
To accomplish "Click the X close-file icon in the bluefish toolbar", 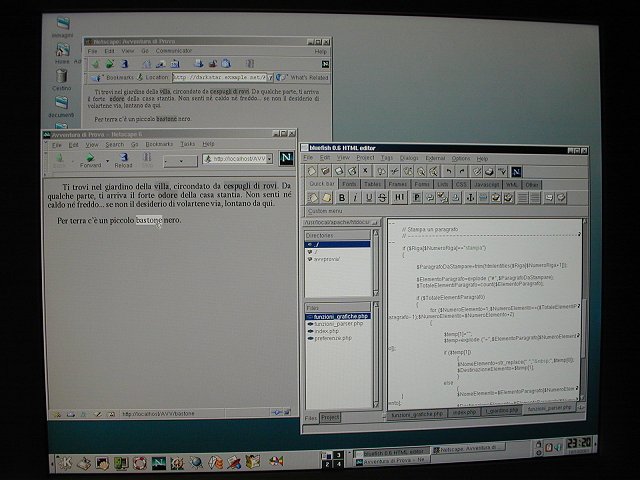I will coord(365,171).
